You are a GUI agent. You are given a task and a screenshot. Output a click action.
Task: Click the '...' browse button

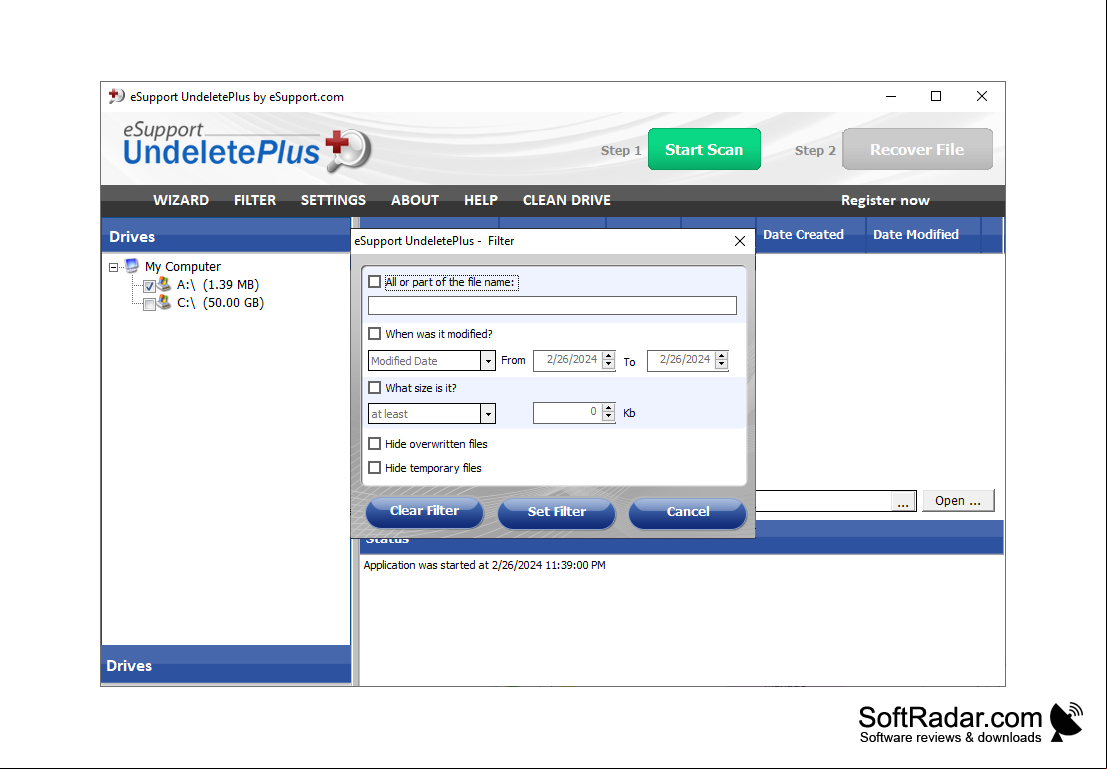pyautogui.click(x=903, y=501)
